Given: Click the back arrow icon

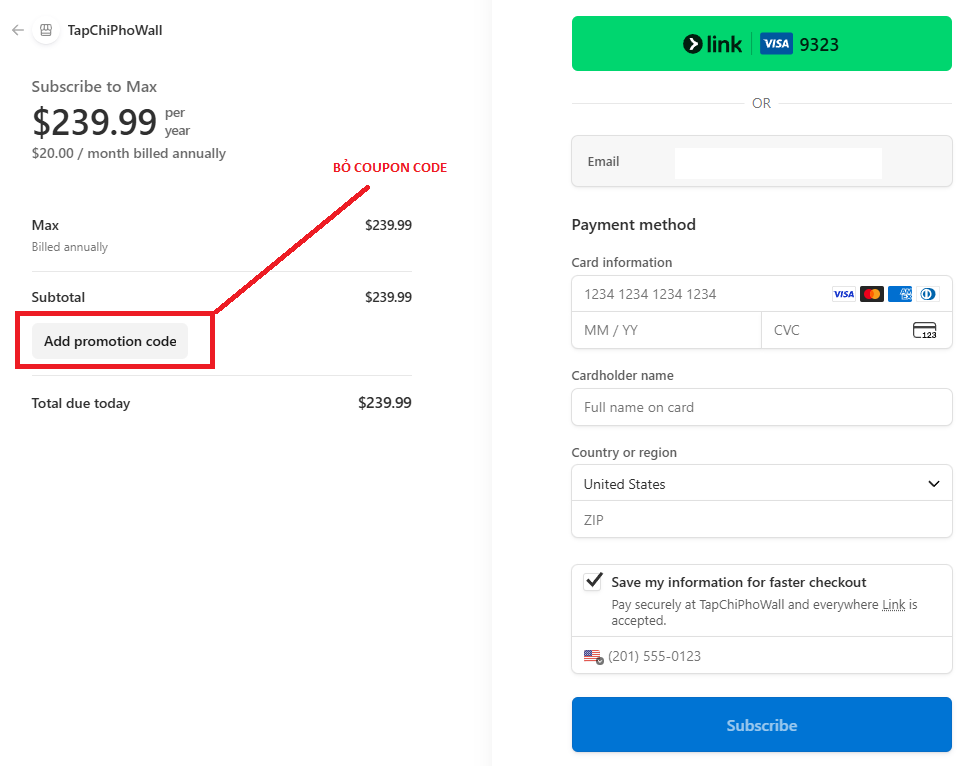Looking at the screenshot, I should pyautogui.click(x=17, y=30).
